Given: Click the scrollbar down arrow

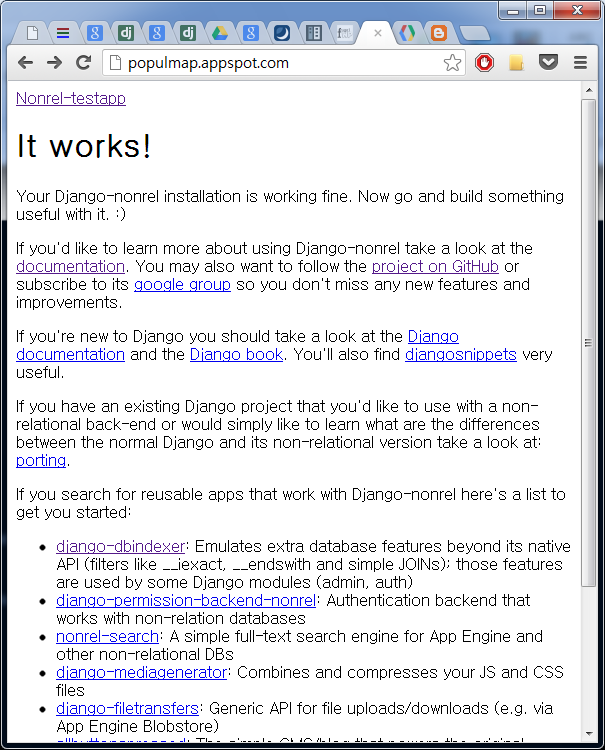Looking at the screenshot, I should coord(589,733).
